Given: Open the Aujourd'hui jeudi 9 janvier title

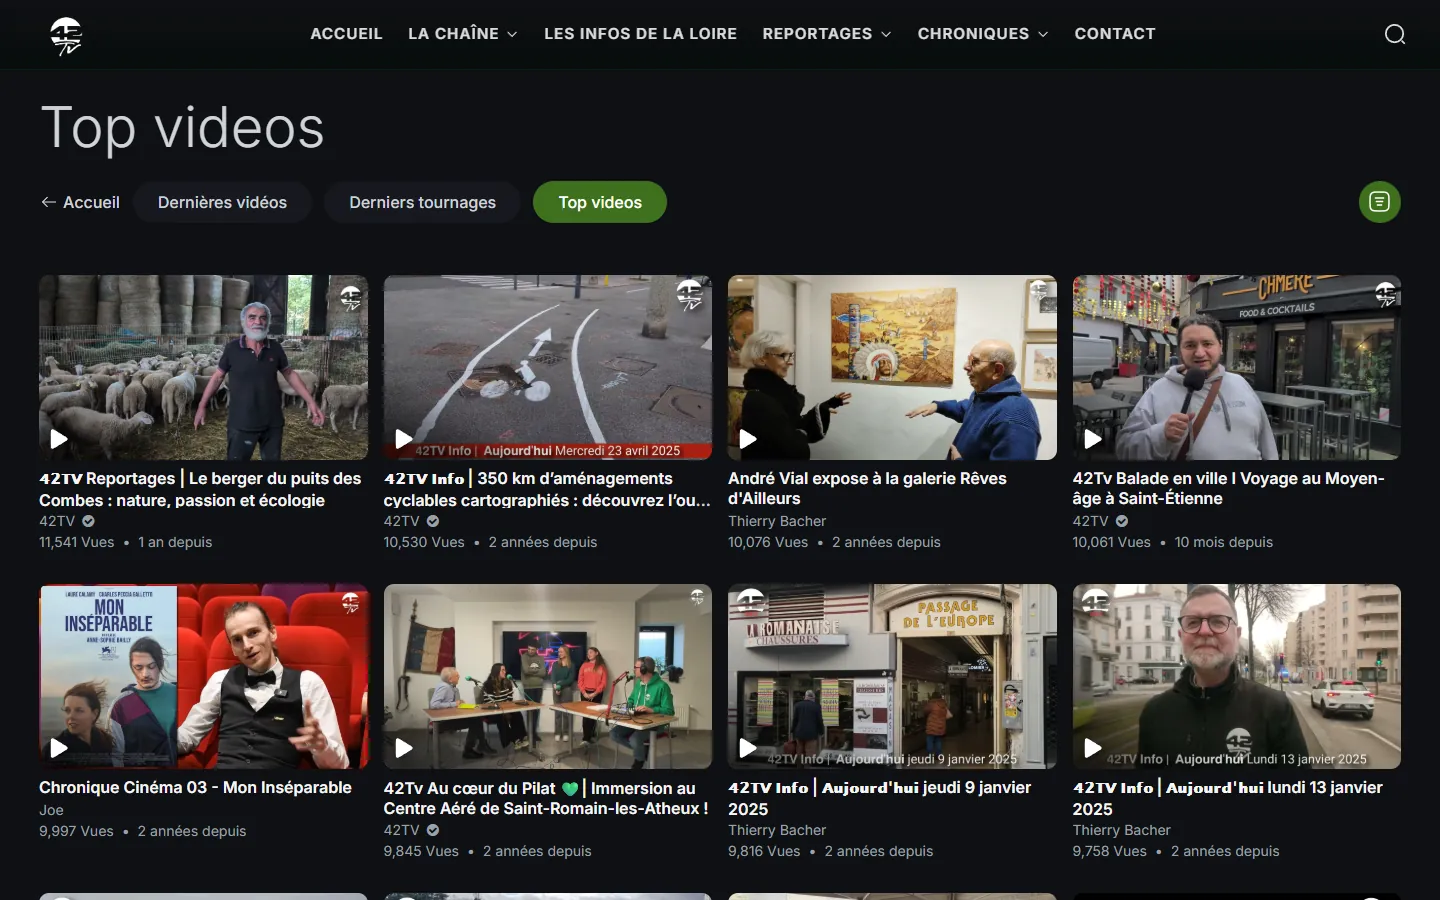Looking at the screenshot, I should point(879,798).
